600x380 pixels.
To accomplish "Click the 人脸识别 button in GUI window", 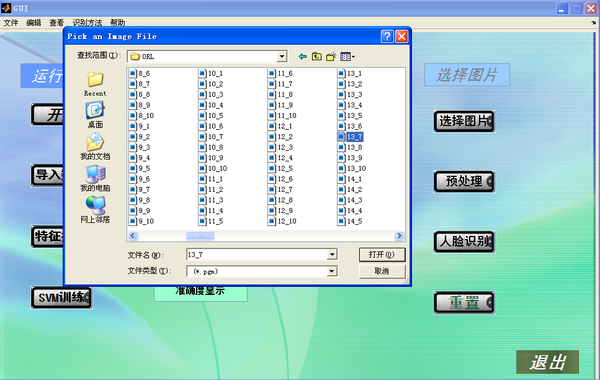I will click(x=464, y=241).
